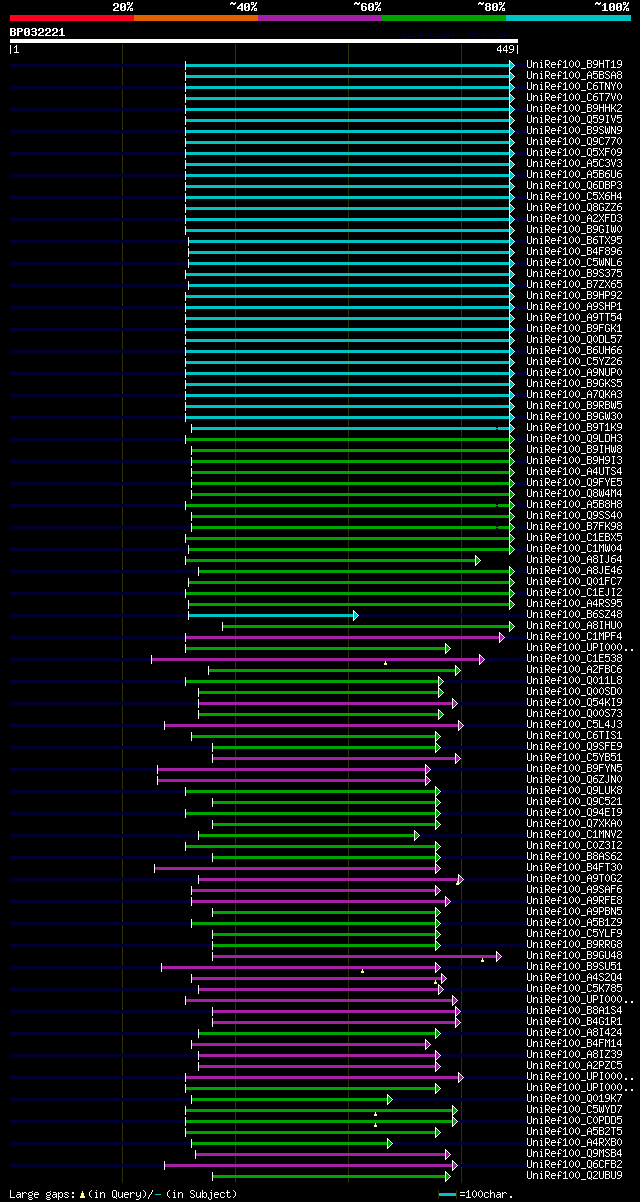Select the BP032221 query label
The height and width of the screenshot is (1202, 640).
pos(37,32)
